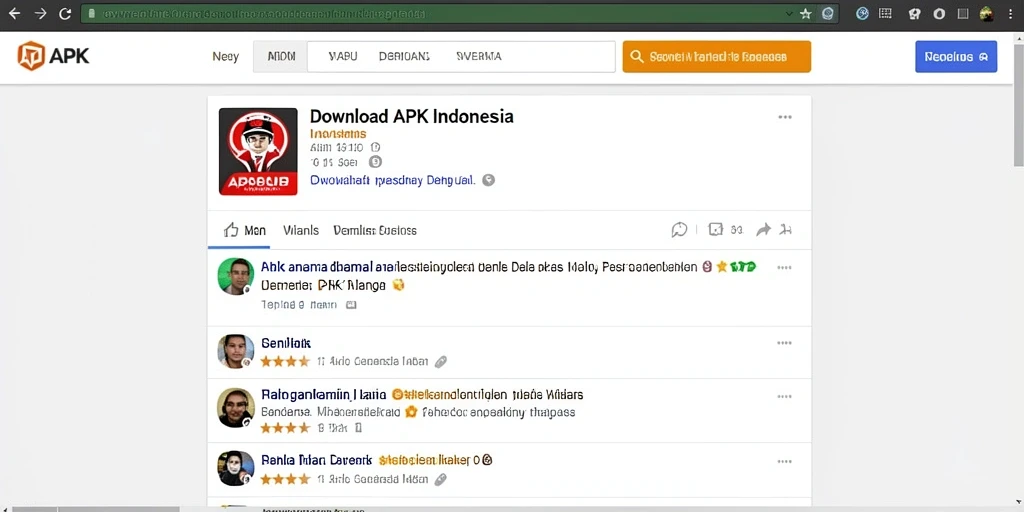Open the third tab beside Vilanls

tap(375, 231)
